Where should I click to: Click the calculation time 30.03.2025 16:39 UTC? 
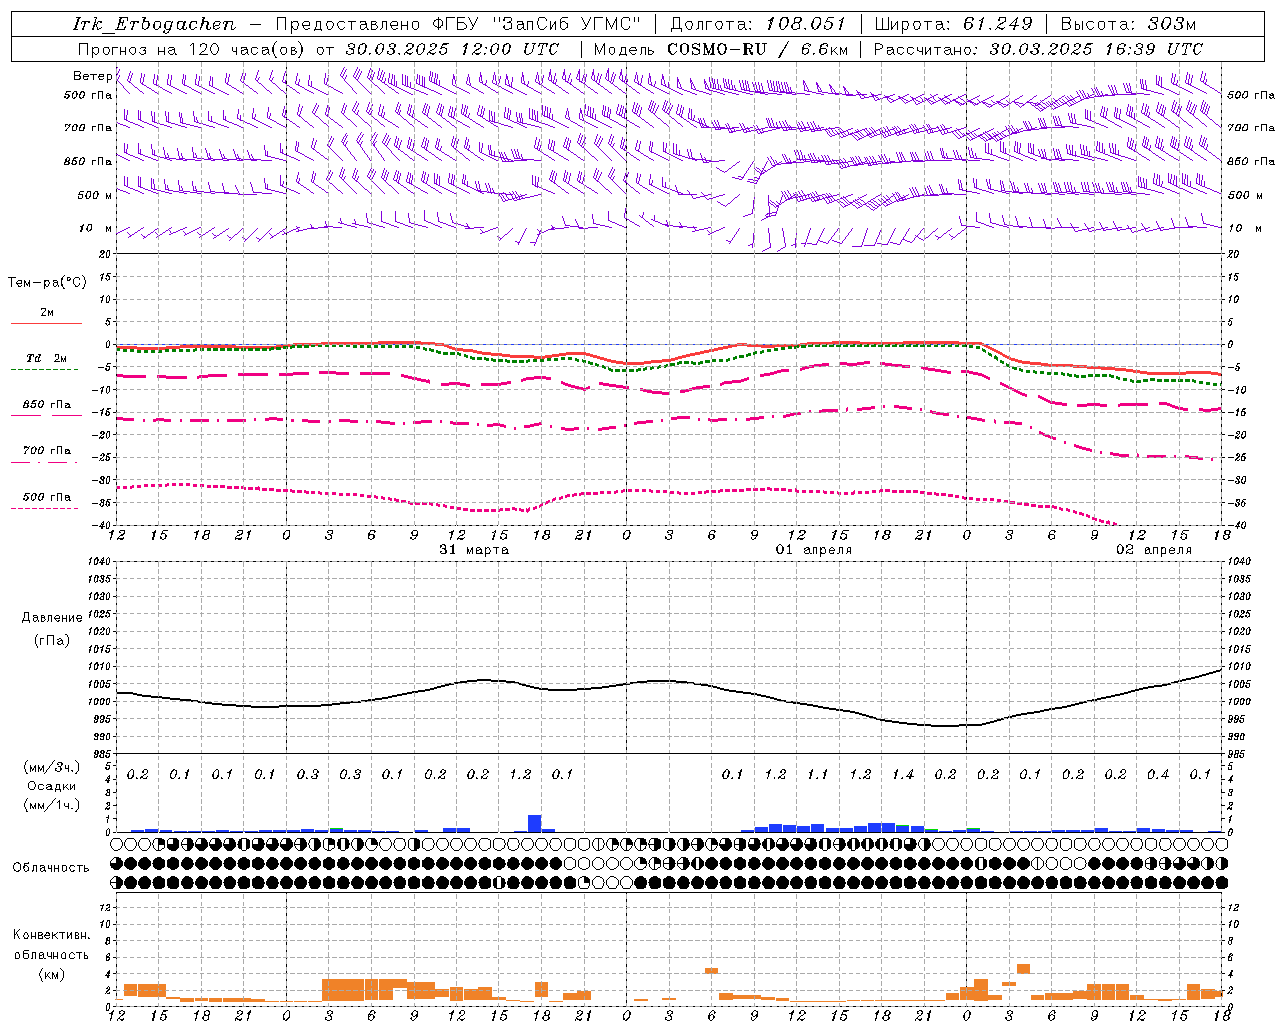(1096, 49)
